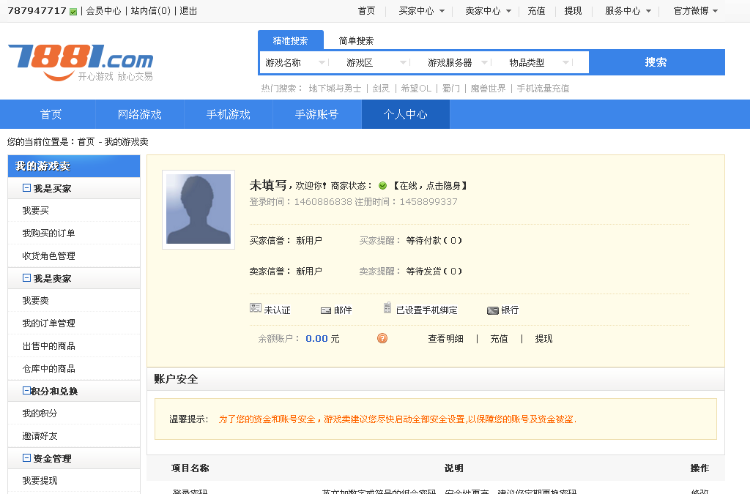Click the unverified ID card icon

(255, 309)
